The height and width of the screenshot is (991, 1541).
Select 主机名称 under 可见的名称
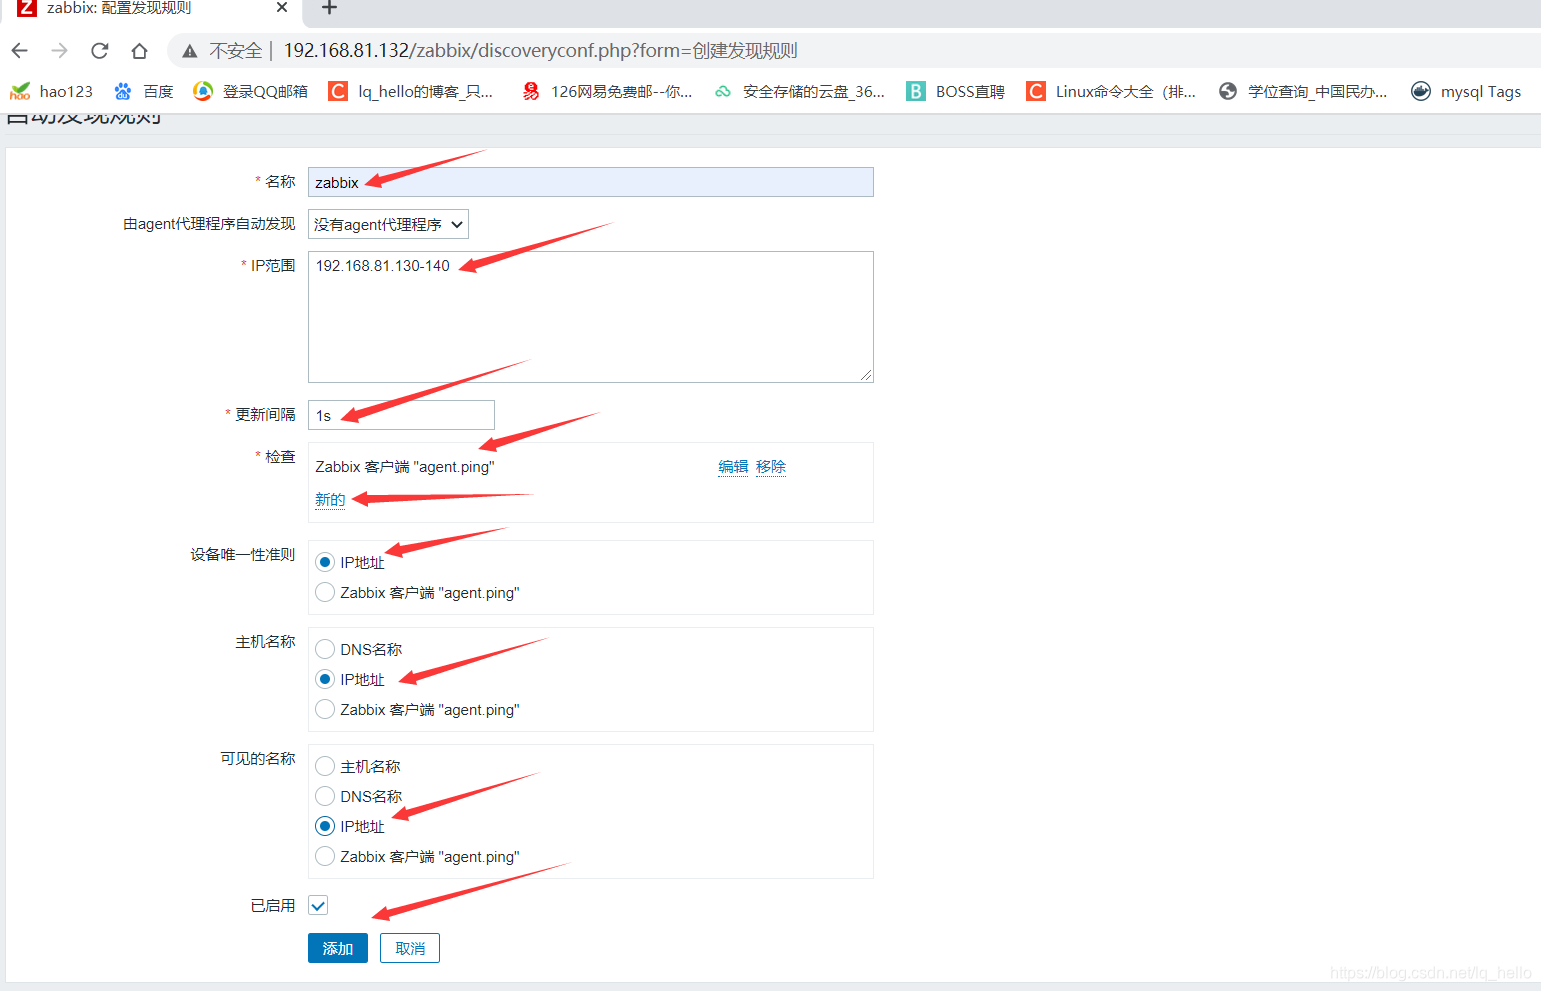325,766
